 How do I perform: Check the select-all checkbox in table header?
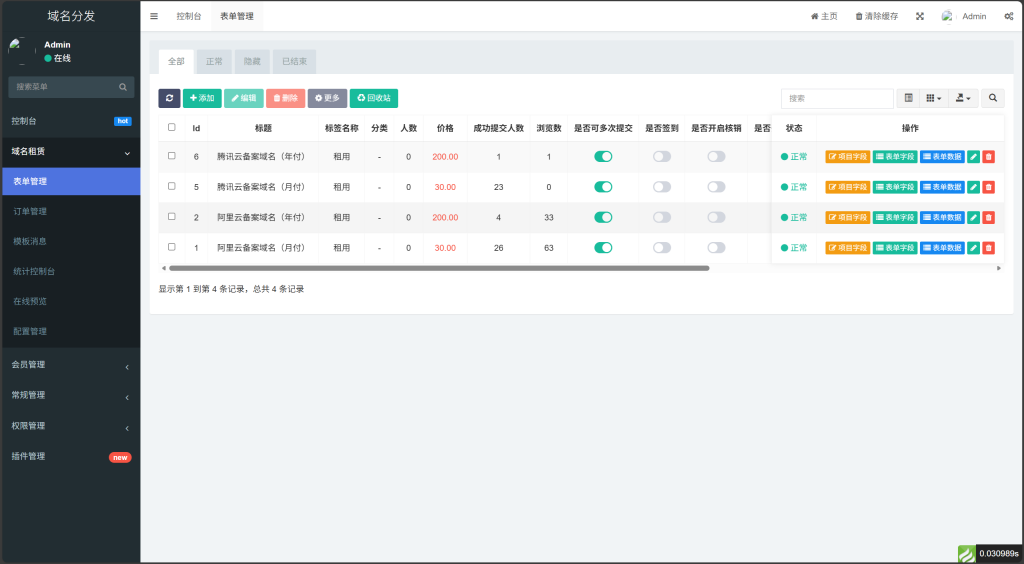click(172, 127)
